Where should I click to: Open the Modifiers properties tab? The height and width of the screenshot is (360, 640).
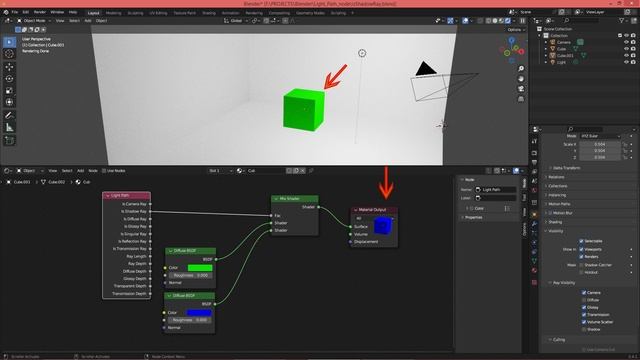pyautogui.click(x=534, y=224)
